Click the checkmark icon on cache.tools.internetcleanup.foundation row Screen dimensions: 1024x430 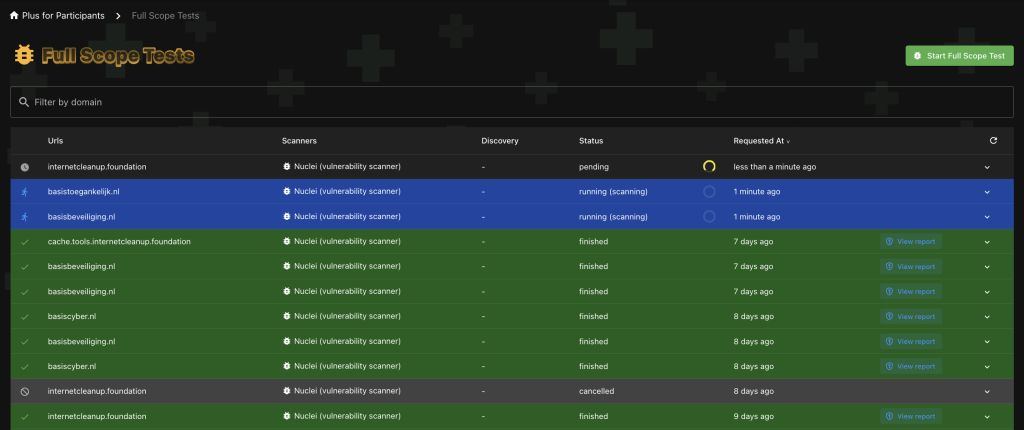click(x=25, y=242)
